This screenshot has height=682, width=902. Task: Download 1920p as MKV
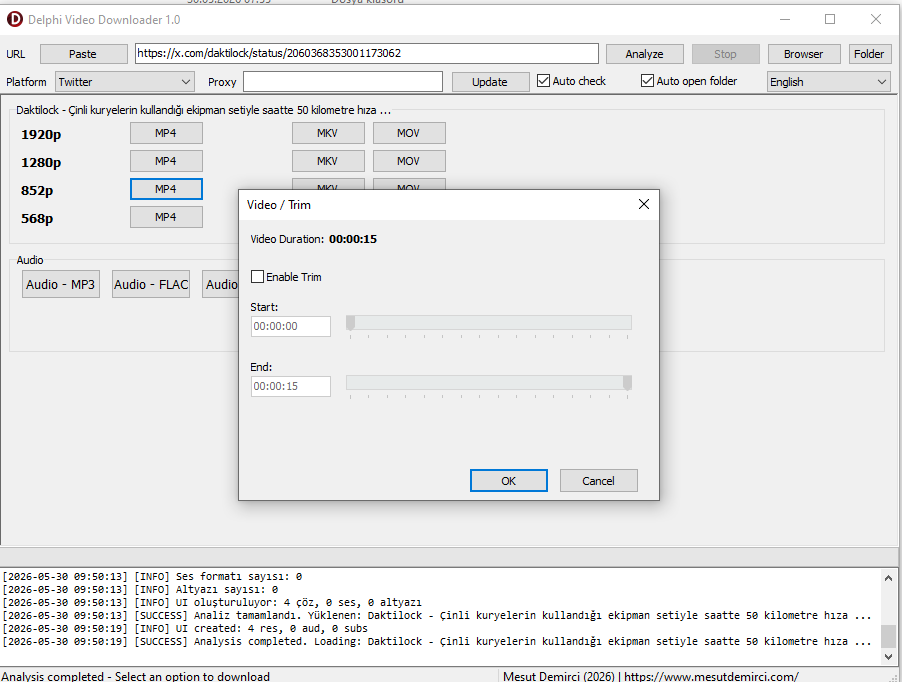click(x=328, y=133)
